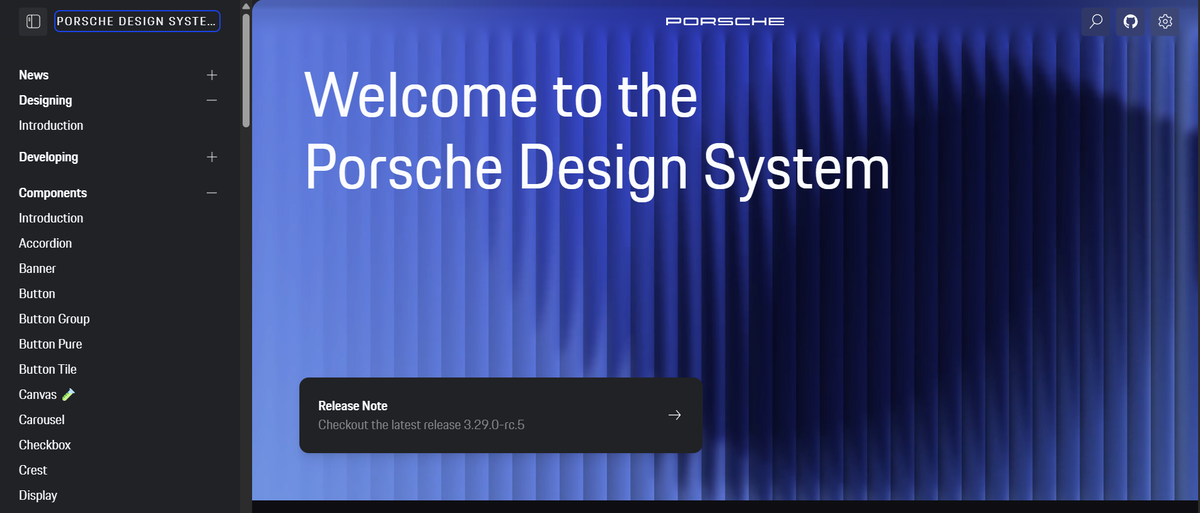Open the Banner component page
The height and width of the screenshot is (513, 1200).
point(37,268)
